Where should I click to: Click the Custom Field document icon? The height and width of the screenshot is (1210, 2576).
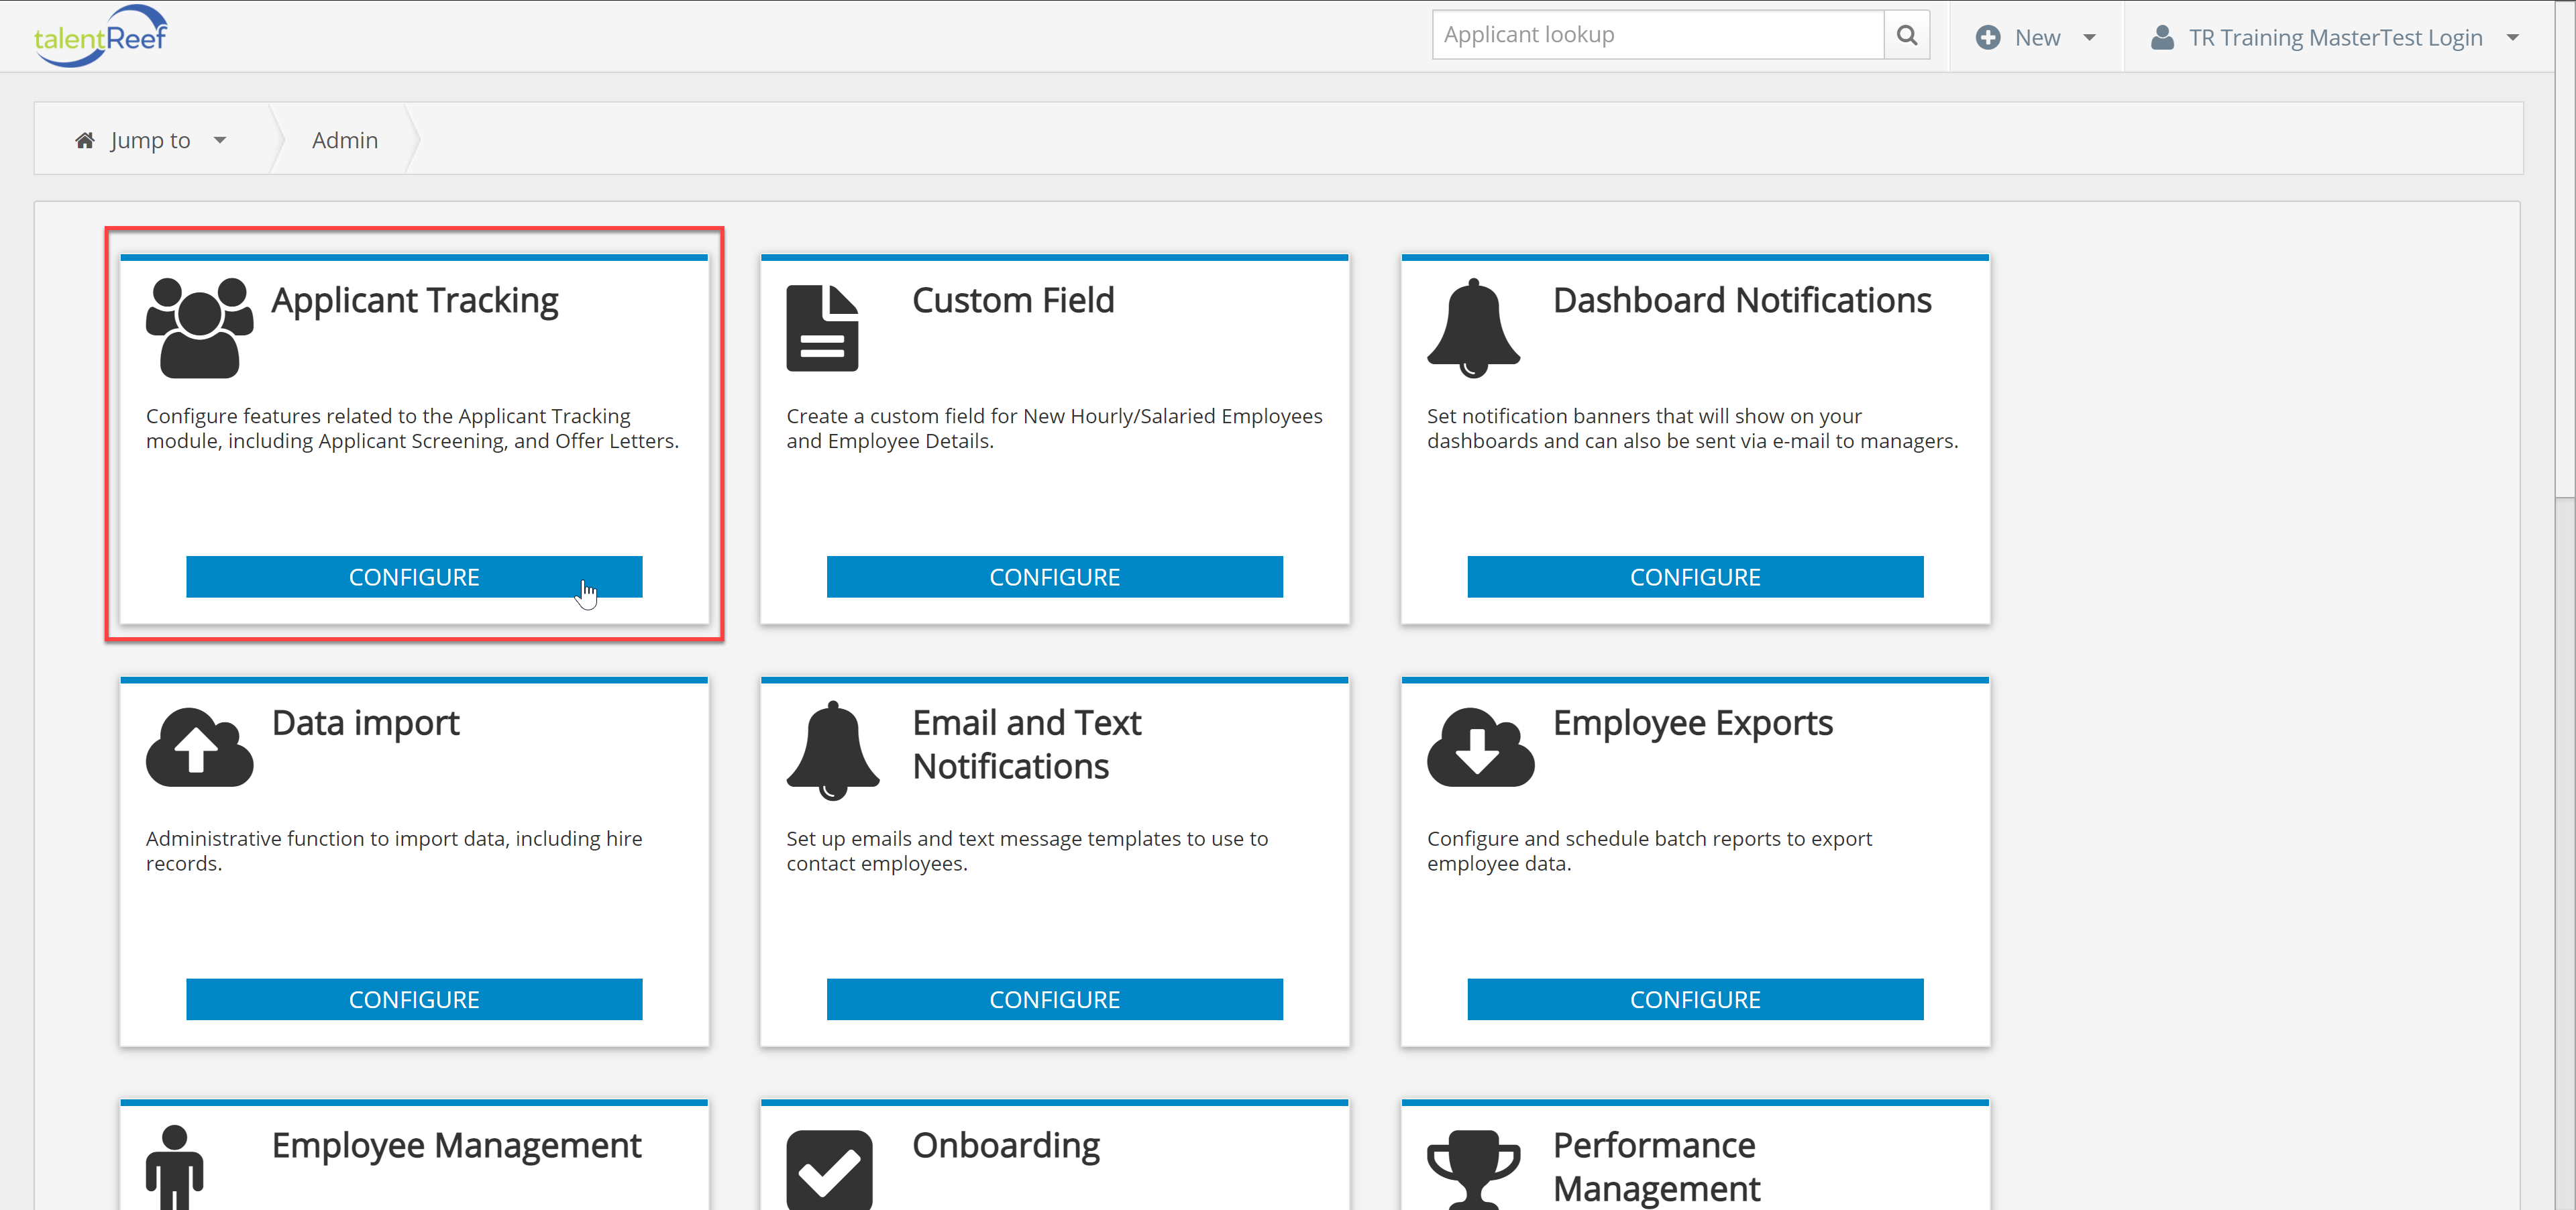822,328
